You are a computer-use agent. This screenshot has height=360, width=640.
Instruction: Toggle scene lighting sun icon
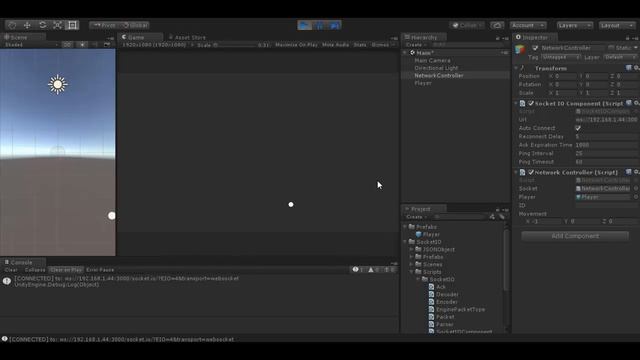pyautogui.click(x=82, y=45)
